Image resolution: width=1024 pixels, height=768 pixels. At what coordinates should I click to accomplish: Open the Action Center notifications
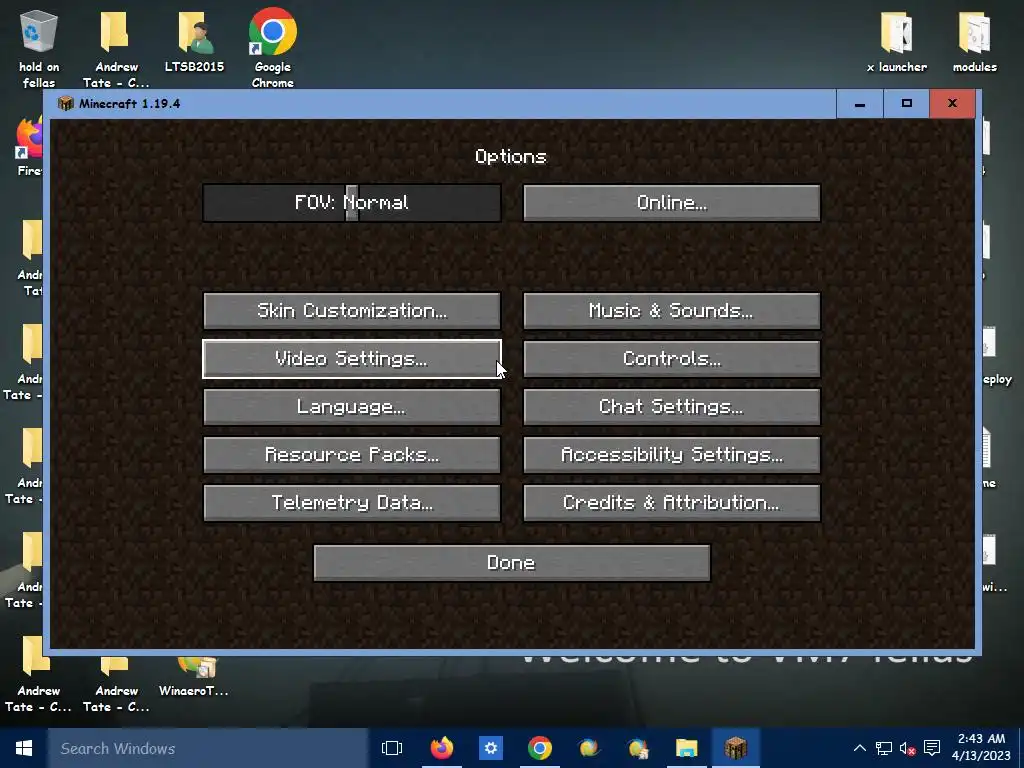pos(932,748)
